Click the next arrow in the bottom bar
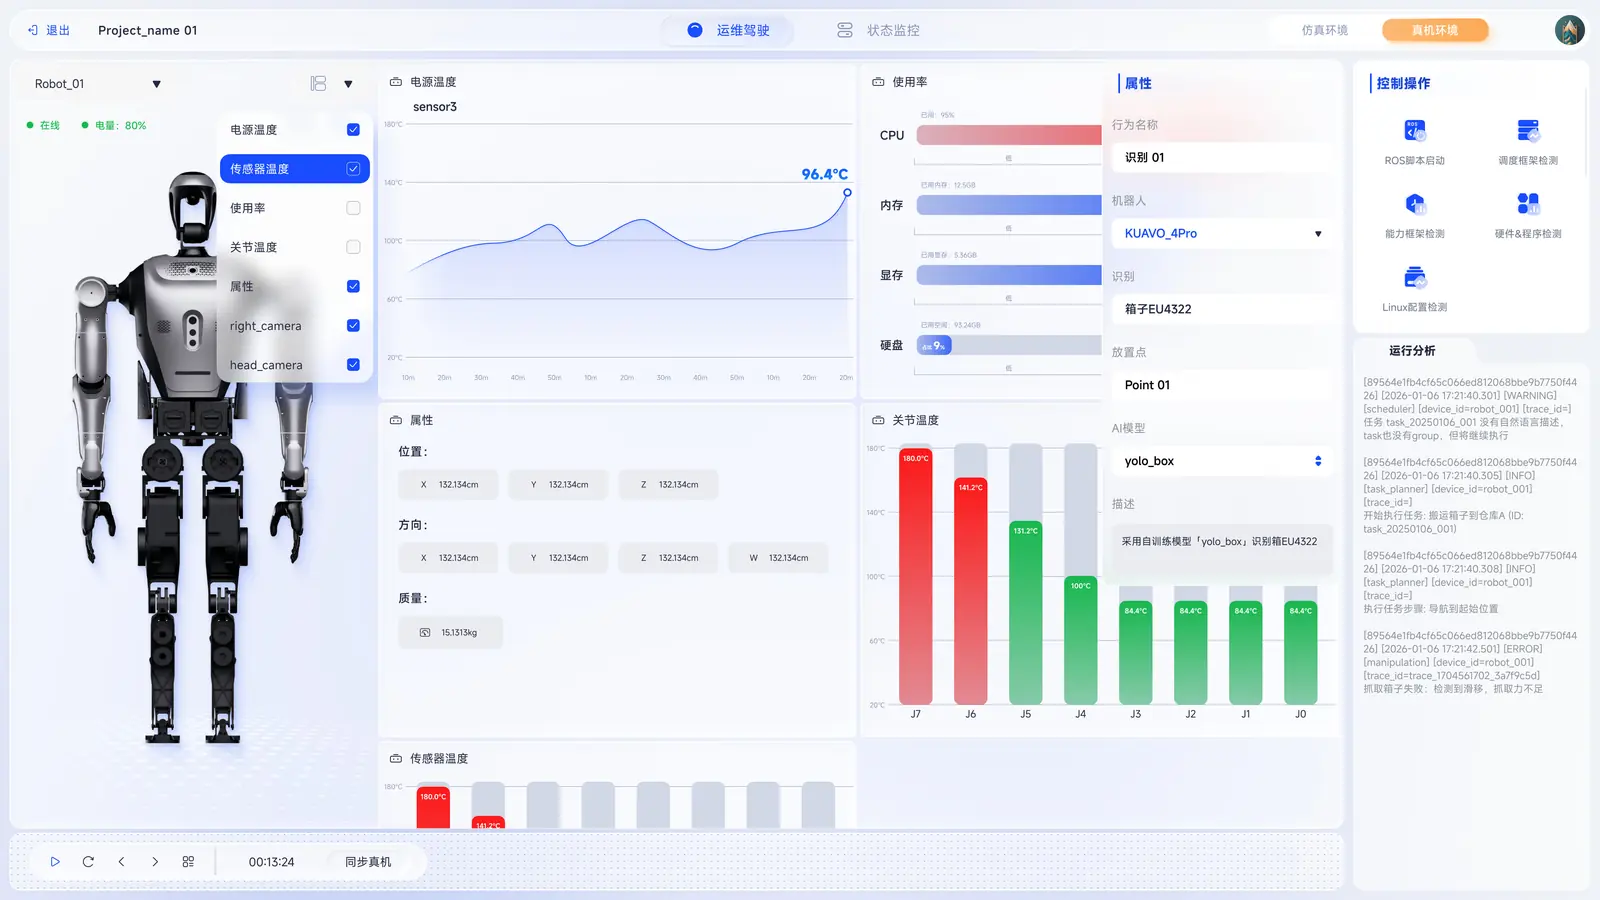Image resolution: width=1600 pixels, height=900 pixels. 155,862
